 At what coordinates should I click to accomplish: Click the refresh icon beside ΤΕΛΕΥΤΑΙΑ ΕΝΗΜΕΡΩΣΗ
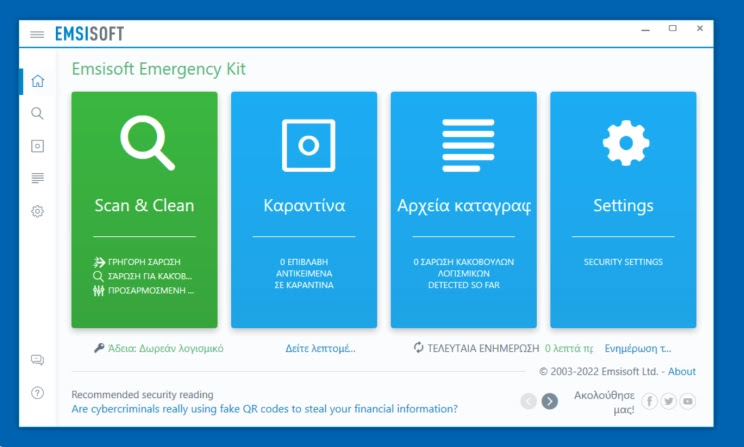tap(418, 348)
